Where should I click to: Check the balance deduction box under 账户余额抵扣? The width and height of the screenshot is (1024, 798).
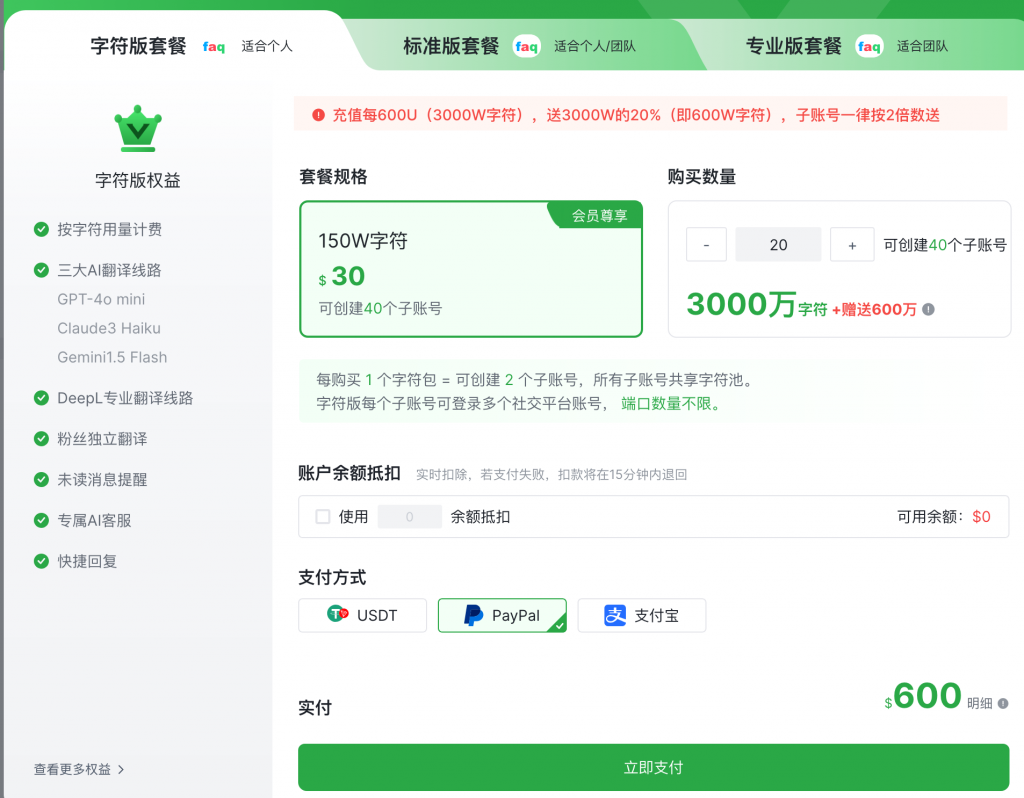(x=321, y=516)
